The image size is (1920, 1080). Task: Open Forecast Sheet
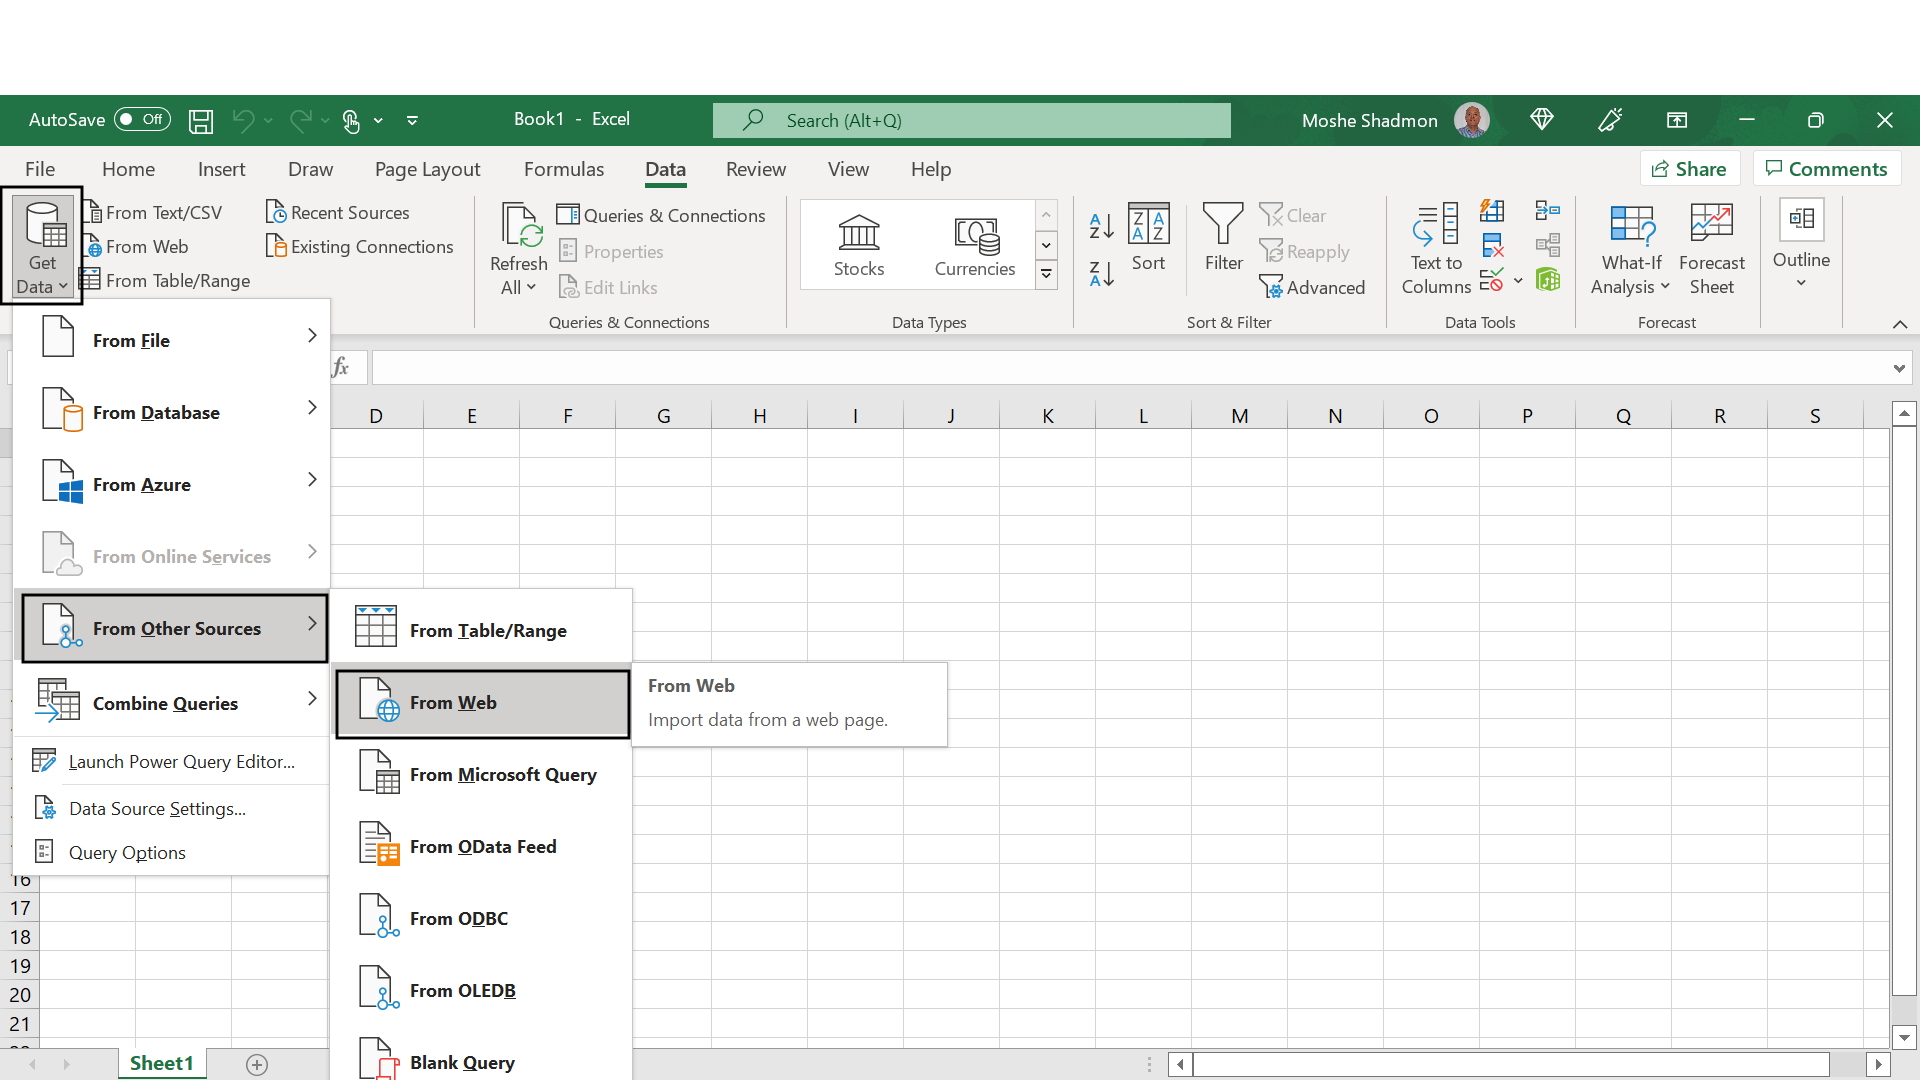coord(1711,248)
